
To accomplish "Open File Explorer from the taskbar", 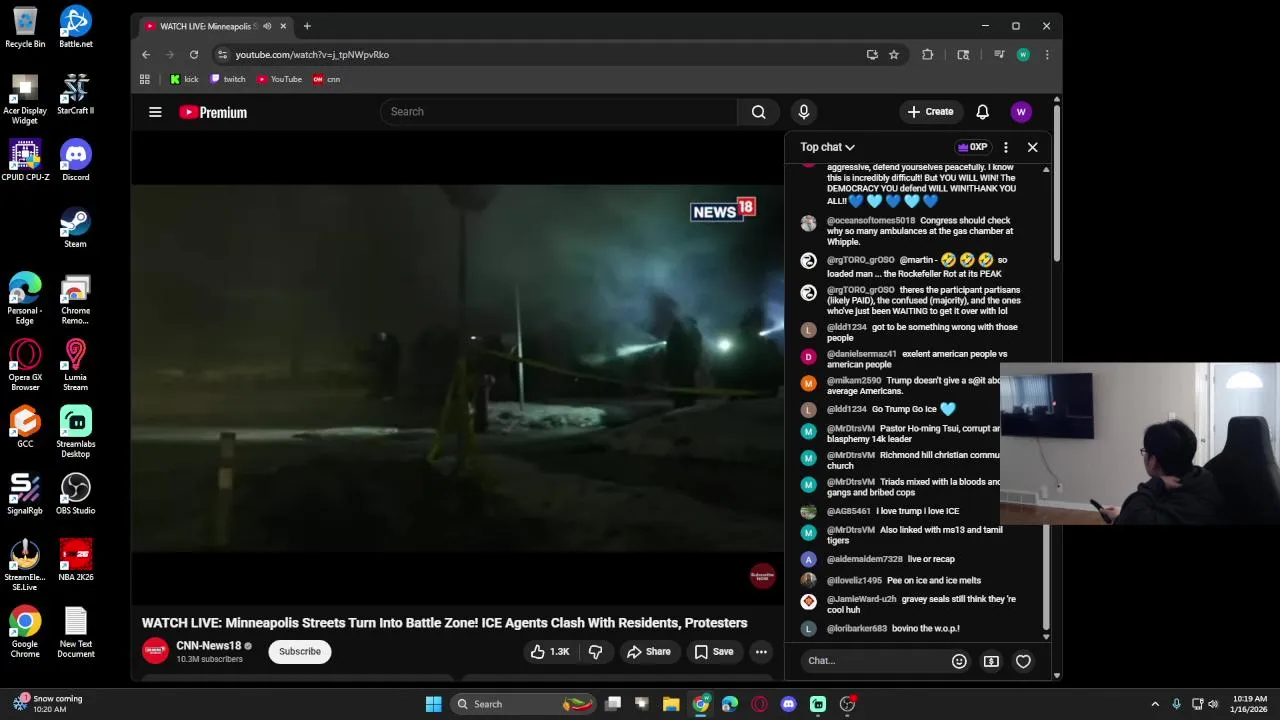I will 671,704.
